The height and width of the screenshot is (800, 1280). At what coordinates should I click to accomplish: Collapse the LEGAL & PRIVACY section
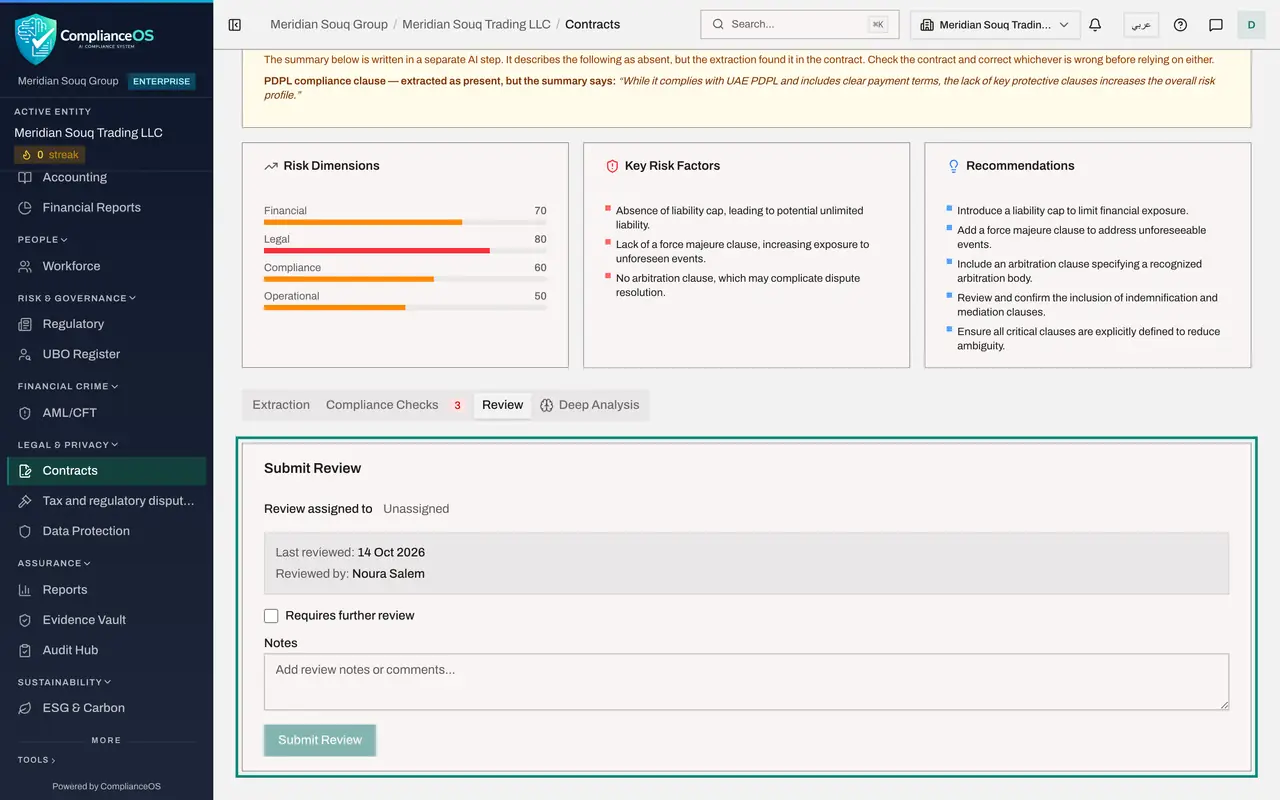tap(68, 445)
